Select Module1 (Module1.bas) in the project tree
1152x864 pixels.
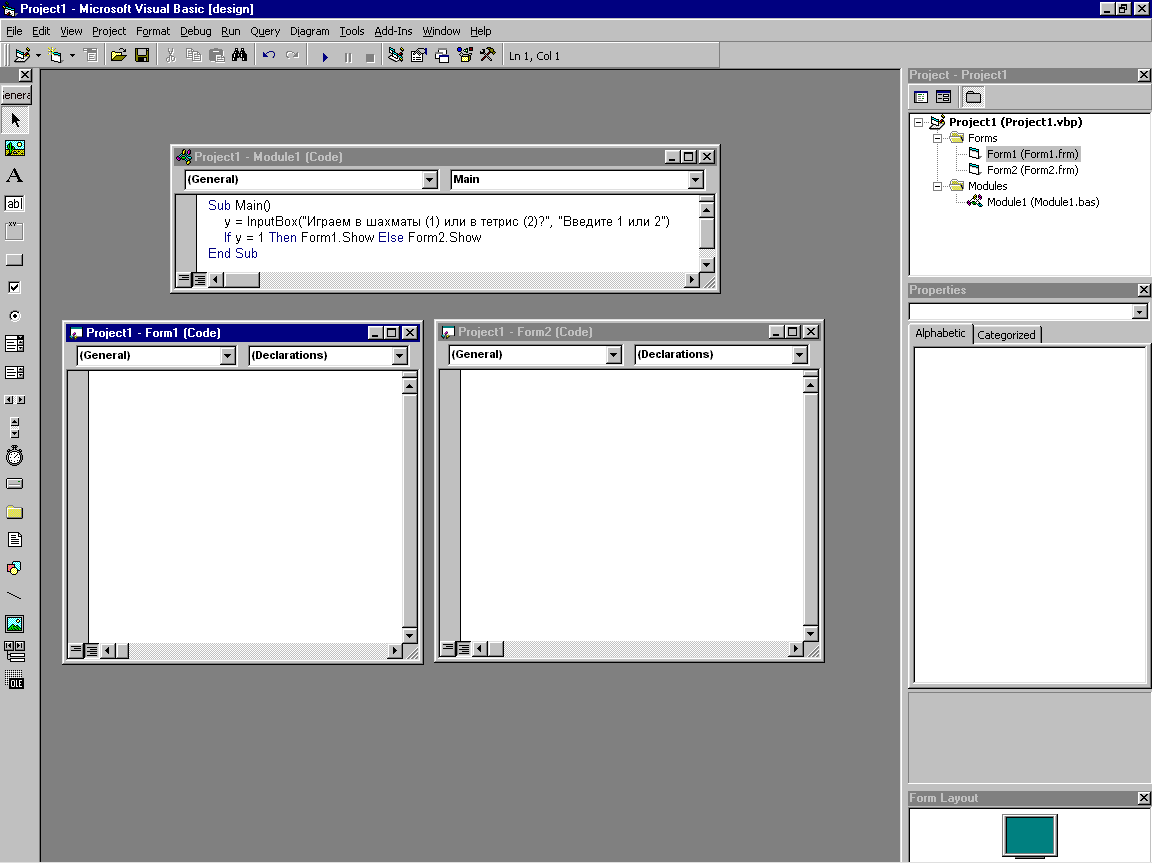tap(1043, 202)
